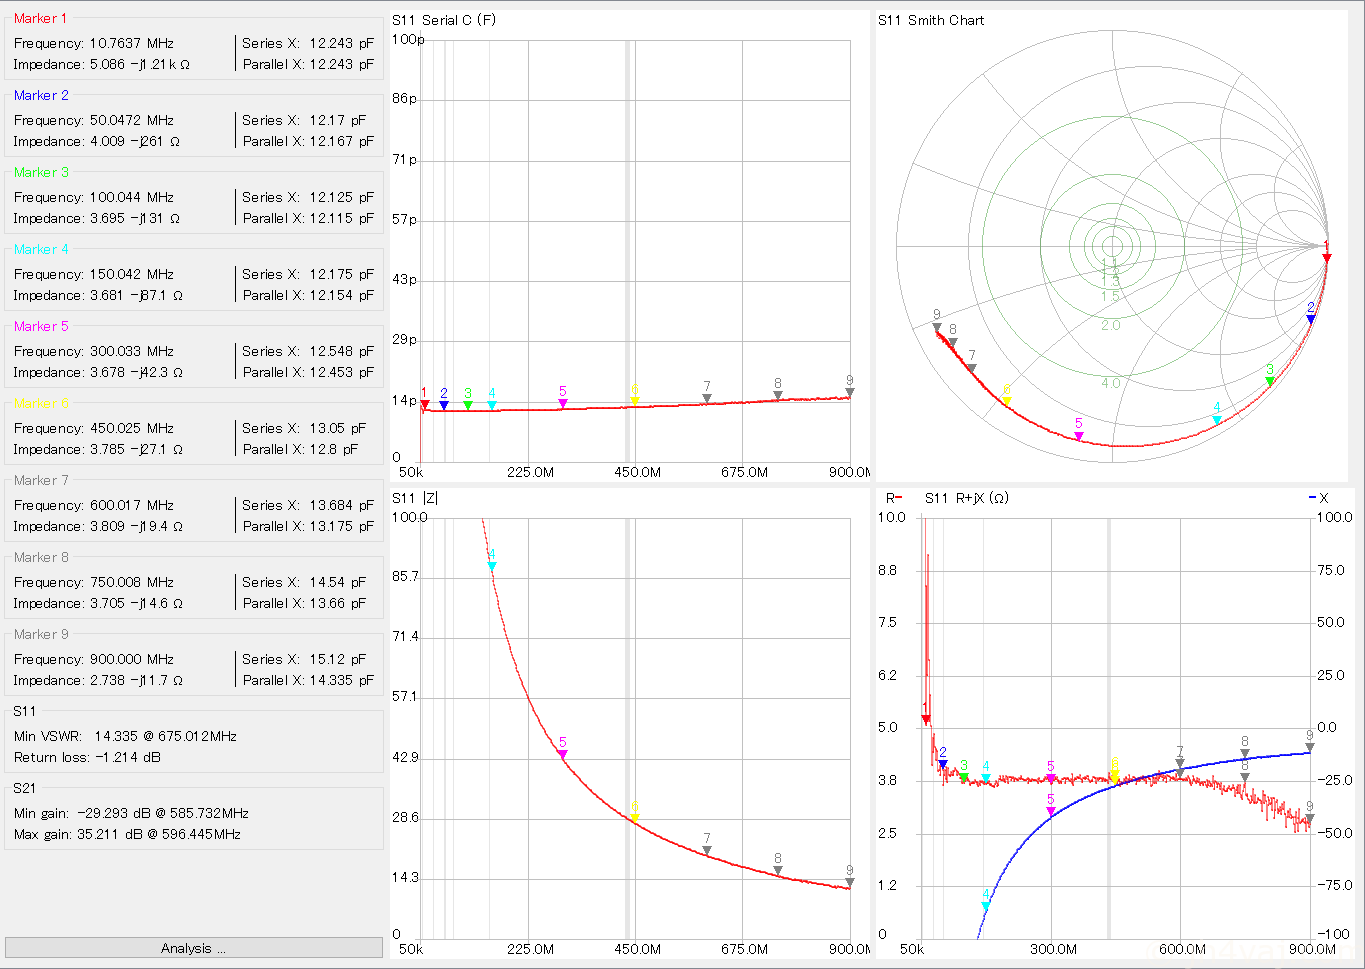
Task: Pick yellow marker 6 on the Smith Chart
Action: [1007, 402]
